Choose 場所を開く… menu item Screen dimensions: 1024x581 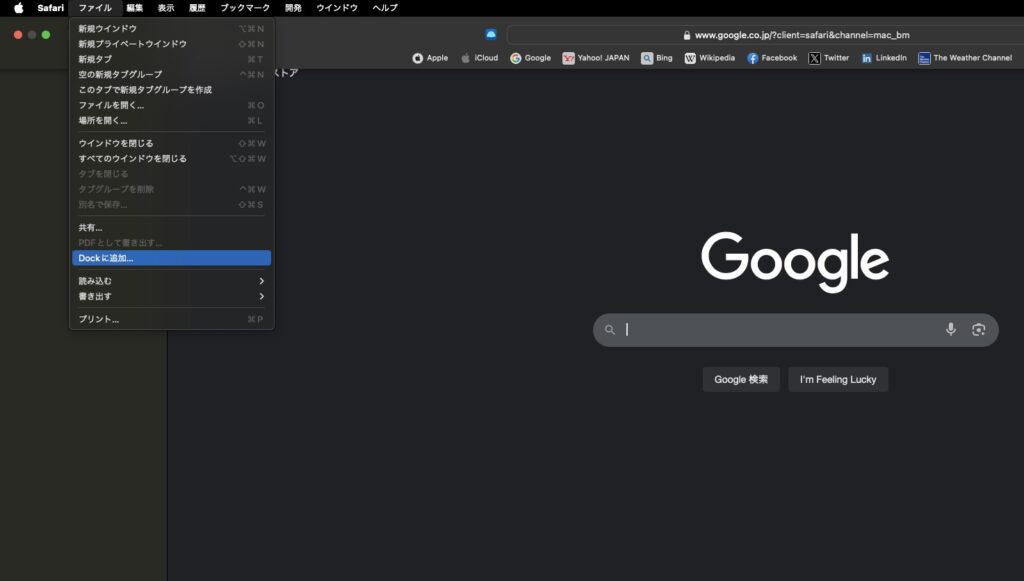[171, 121]
